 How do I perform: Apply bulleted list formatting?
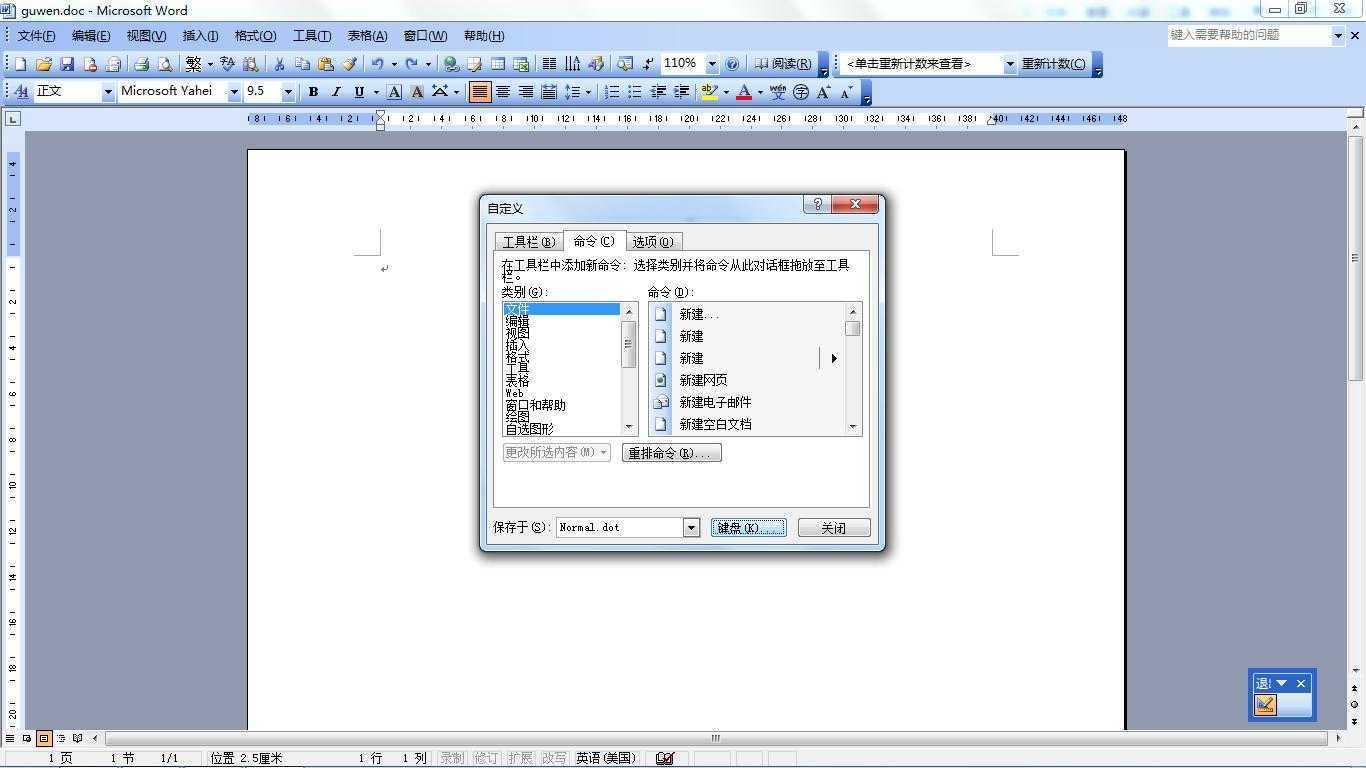point(635,92)
